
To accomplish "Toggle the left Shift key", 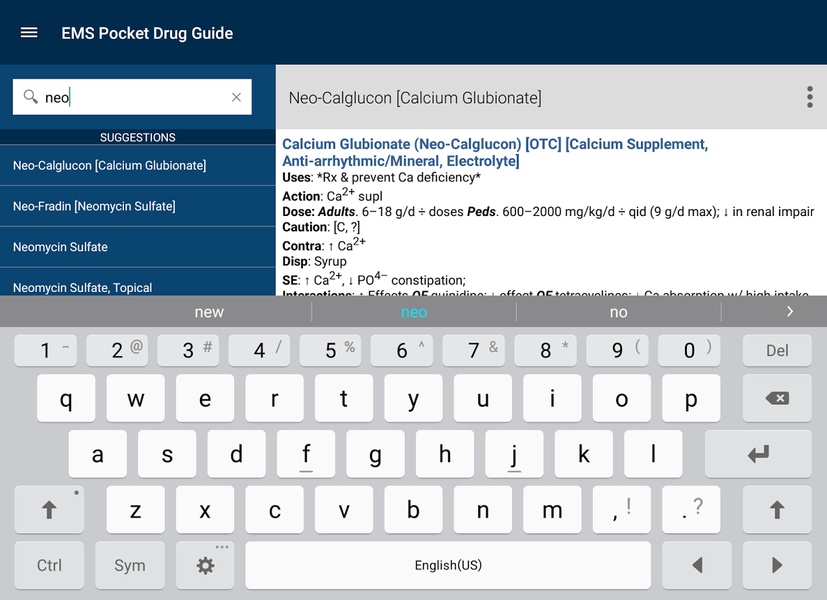I will point(49,510).
